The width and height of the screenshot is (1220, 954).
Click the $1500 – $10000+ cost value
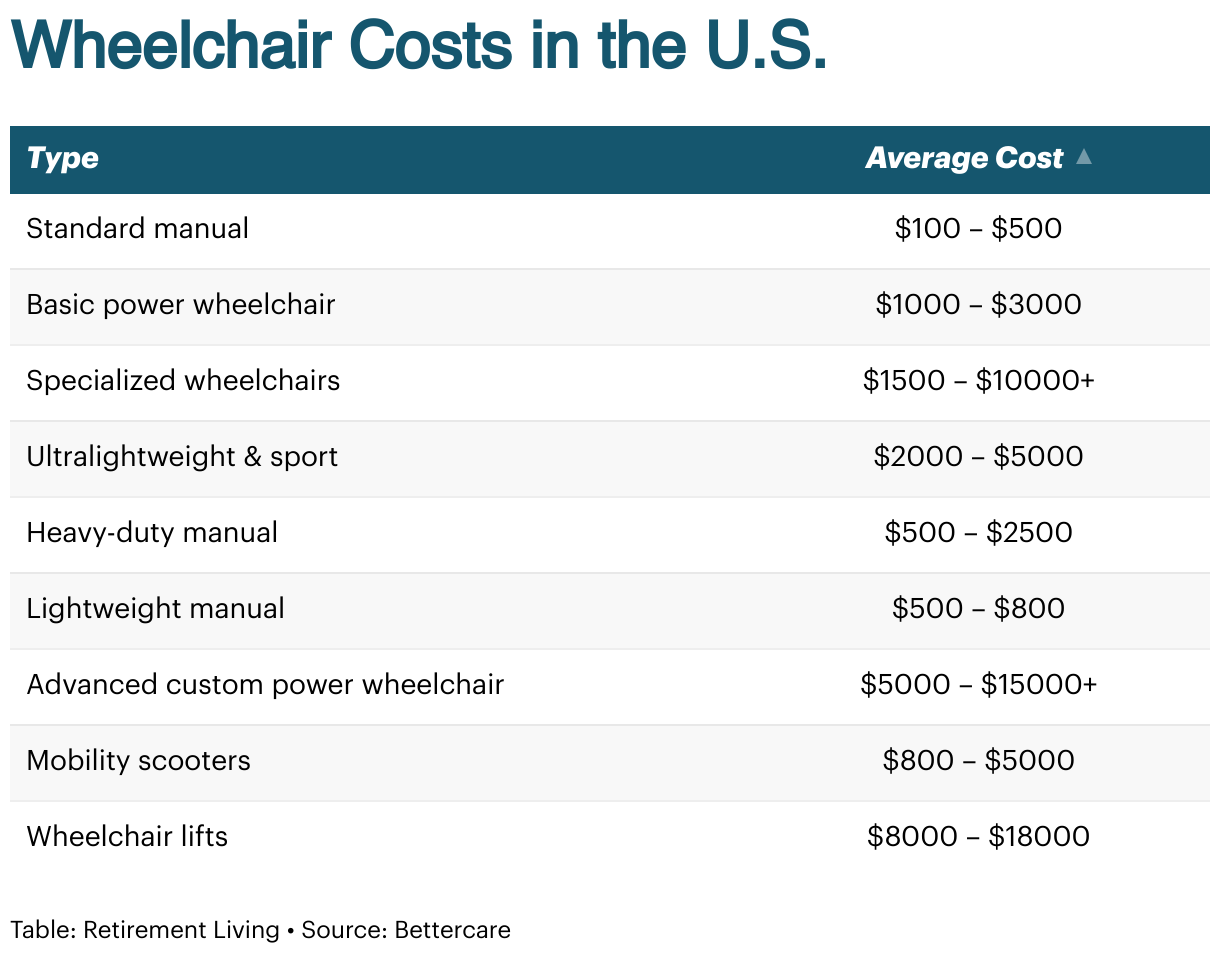click(x=978, y=381)
